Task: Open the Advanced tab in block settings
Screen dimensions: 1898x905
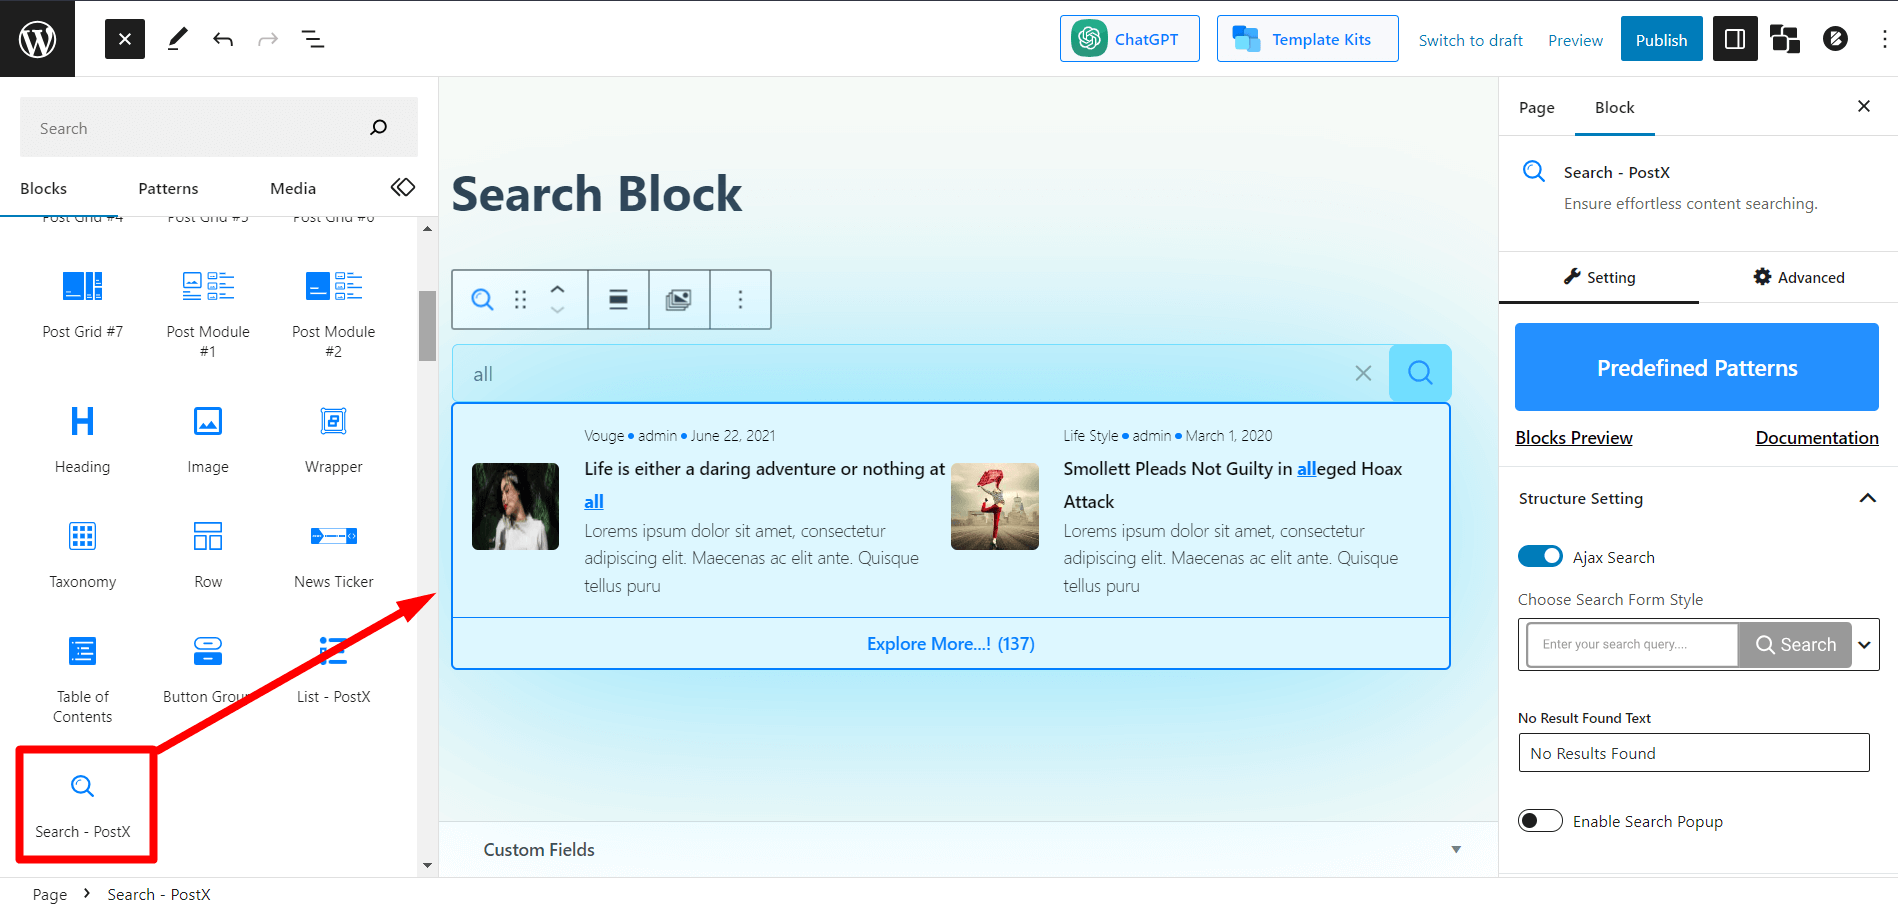Action: pyautogui.click(x=1799, y=277)
